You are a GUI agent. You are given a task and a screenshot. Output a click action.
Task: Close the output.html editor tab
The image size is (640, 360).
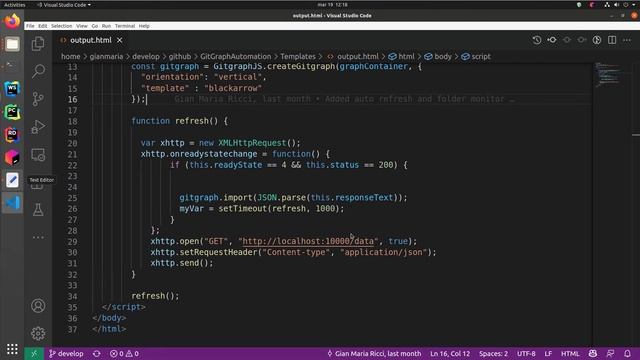[x=120, y=40]
